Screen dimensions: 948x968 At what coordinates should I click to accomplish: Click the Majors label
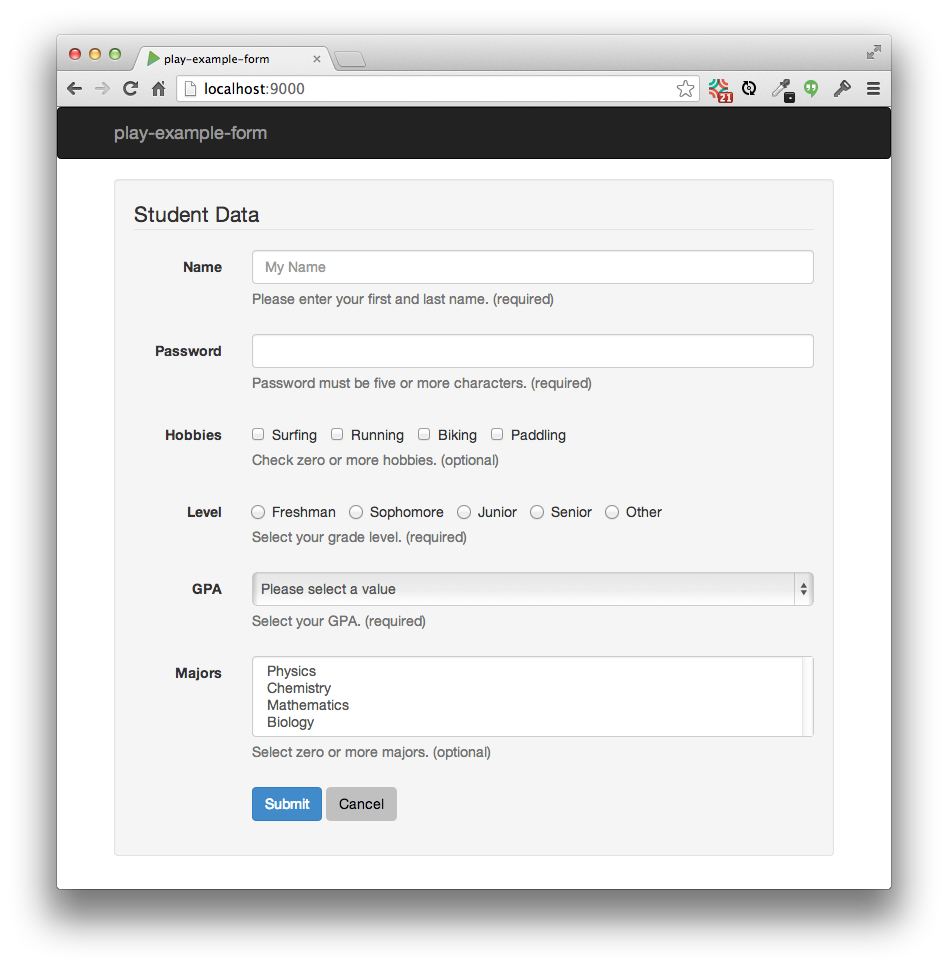198,673
